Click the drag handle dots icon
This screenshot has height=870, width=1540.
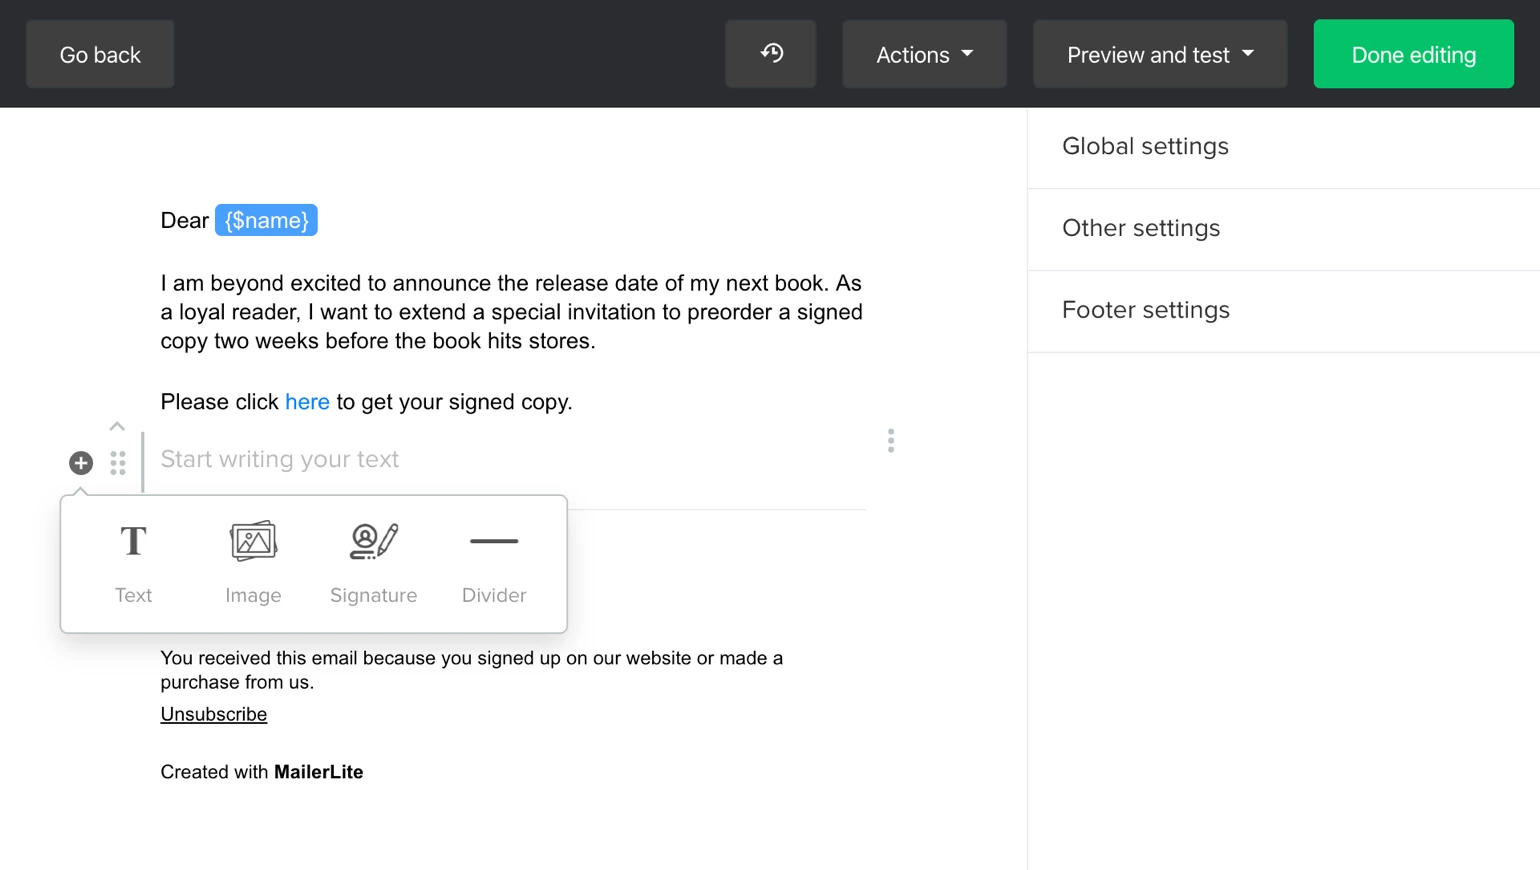(118, 463)
